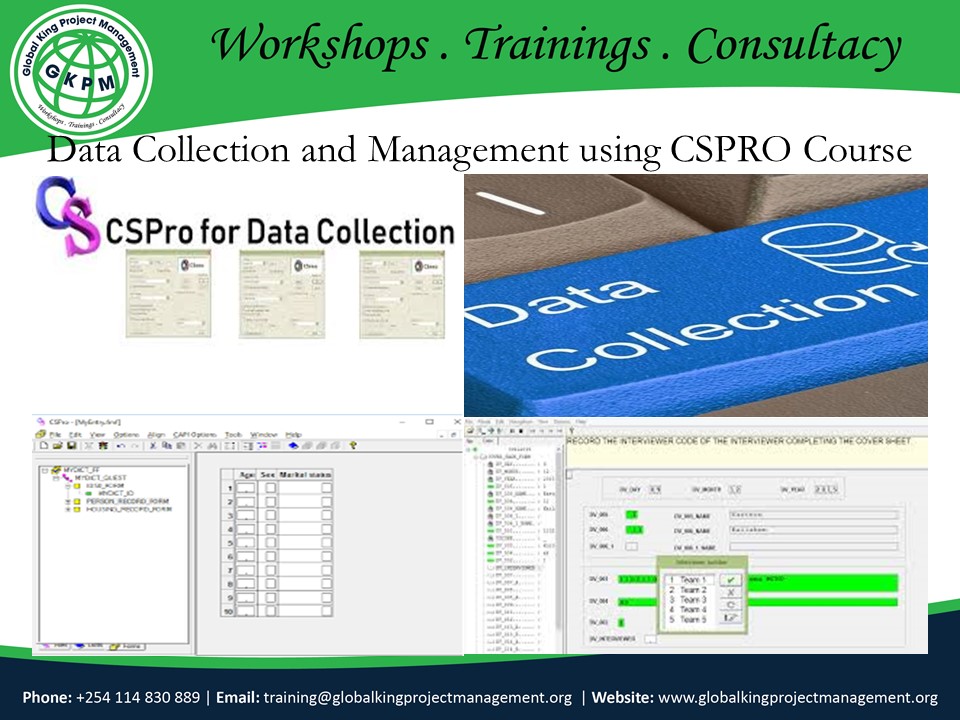Screen dimensions: 960x720
Task: Use the Find binoculars icon on the toolbar
Action: [211, 444]
